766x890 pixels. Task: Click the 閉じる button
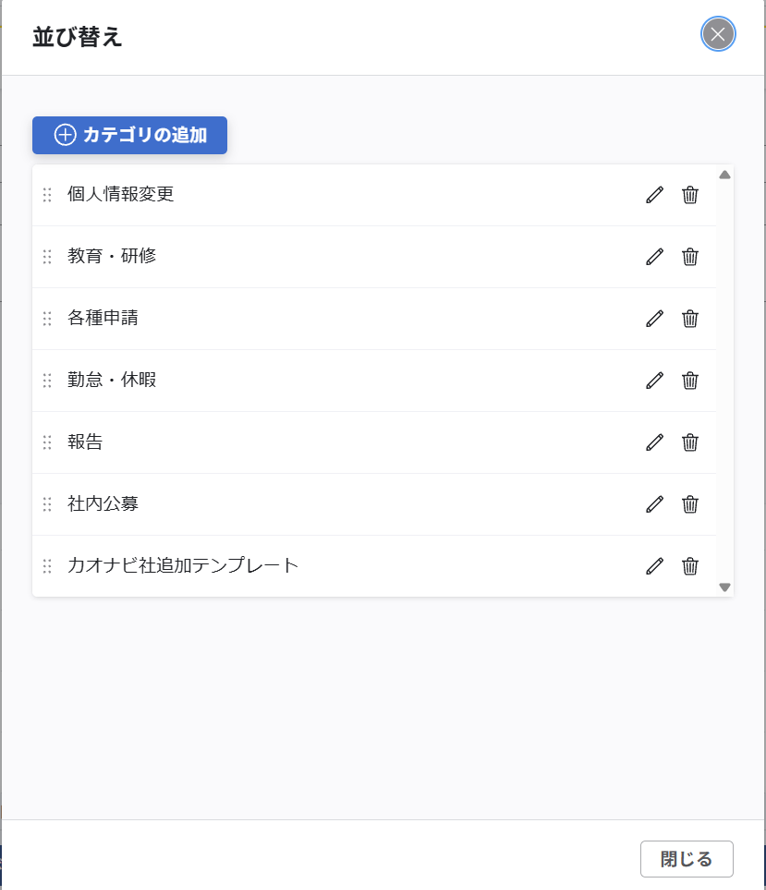tap(687, 859)
